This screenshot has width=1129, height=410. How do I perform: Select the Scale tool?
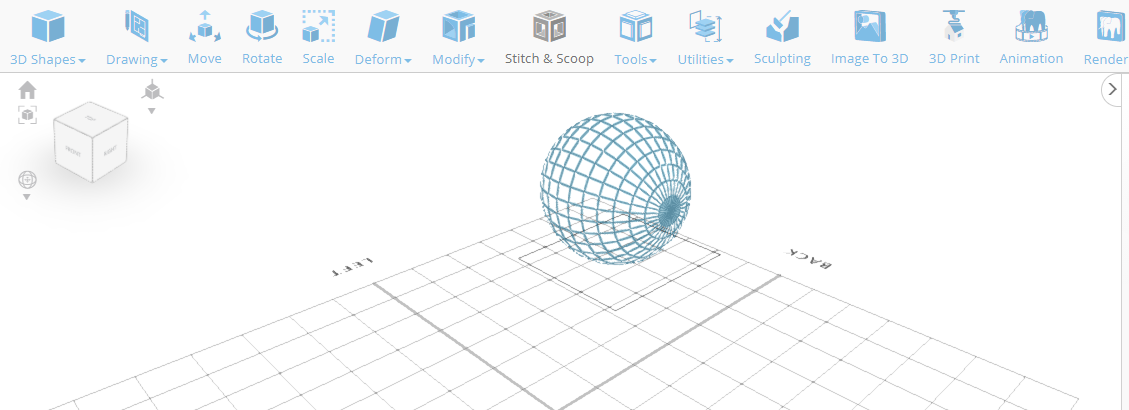pyautogui.click(x=318, y=39)
